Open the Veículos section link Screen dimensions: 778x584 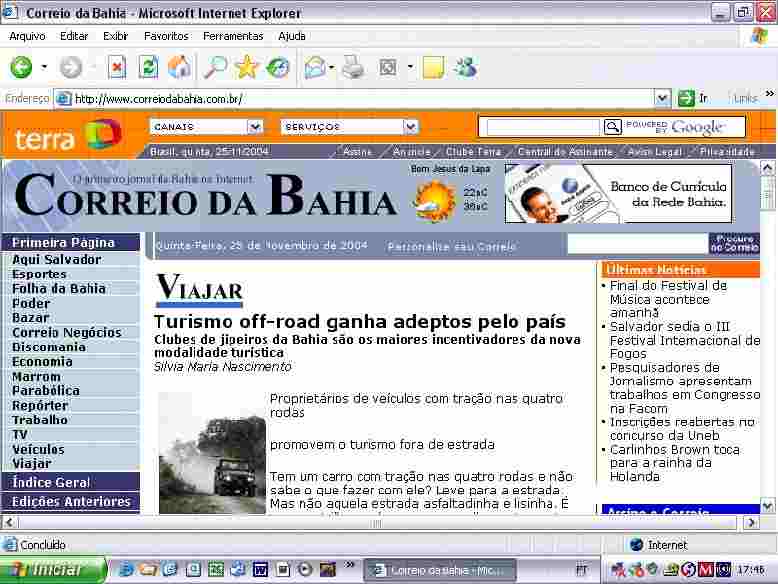coord(38,450)
